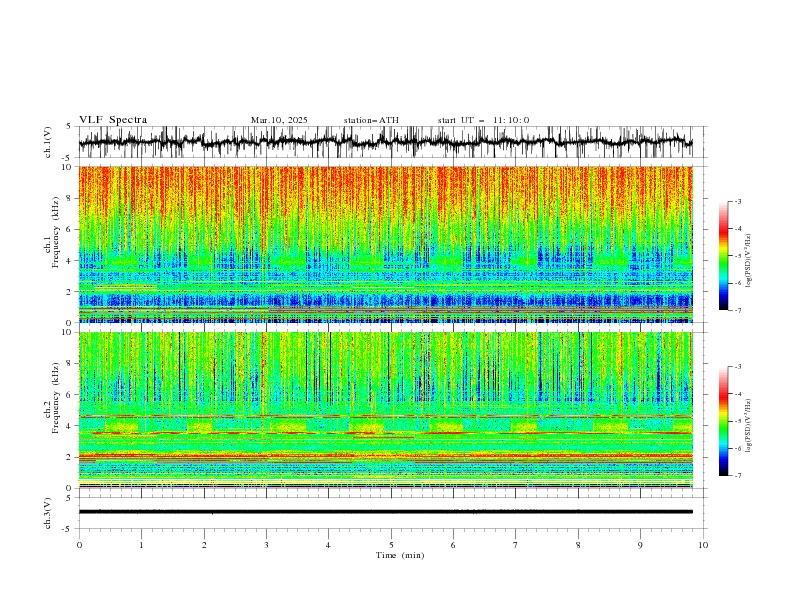Click the ch.2 colorbar log(PSD) label

coord(749,426)
